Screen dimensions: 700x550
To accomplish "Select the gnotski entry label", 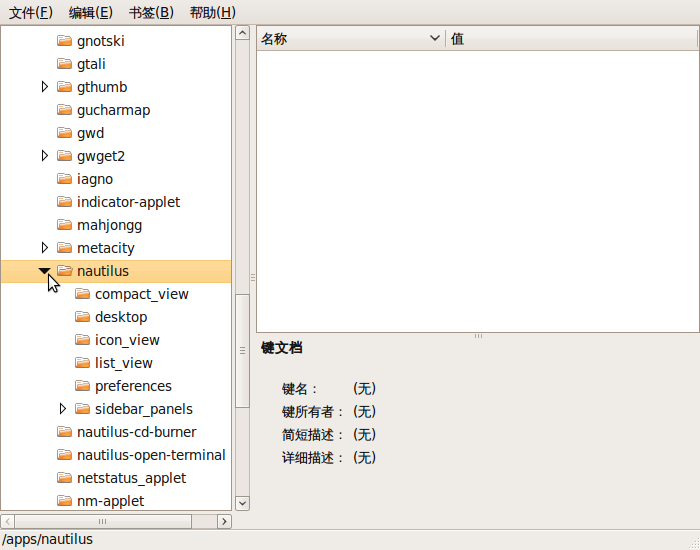I will pyautogui.click(x=100, y=41).
